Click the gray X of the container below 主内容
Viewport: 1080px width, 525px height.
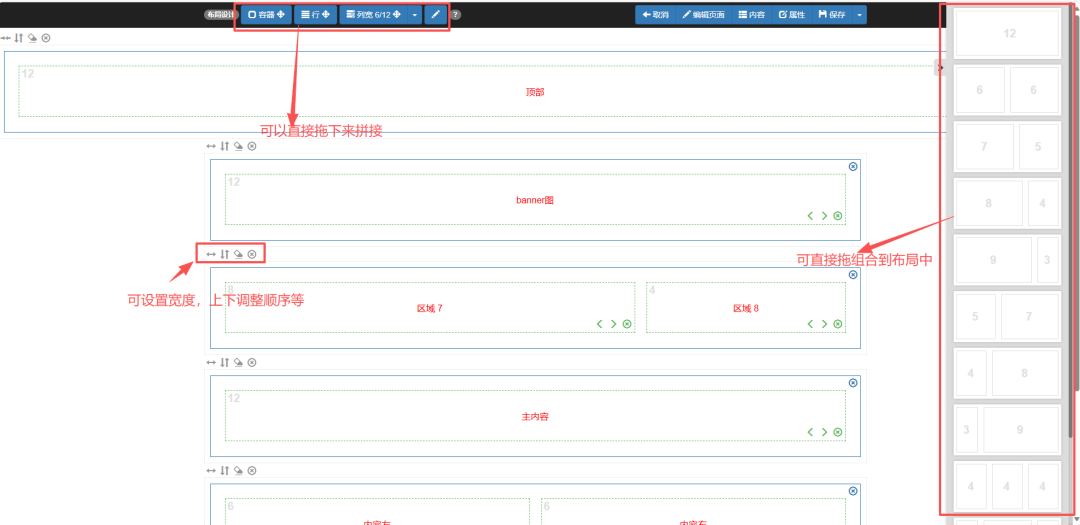click(x=252, y=471)
